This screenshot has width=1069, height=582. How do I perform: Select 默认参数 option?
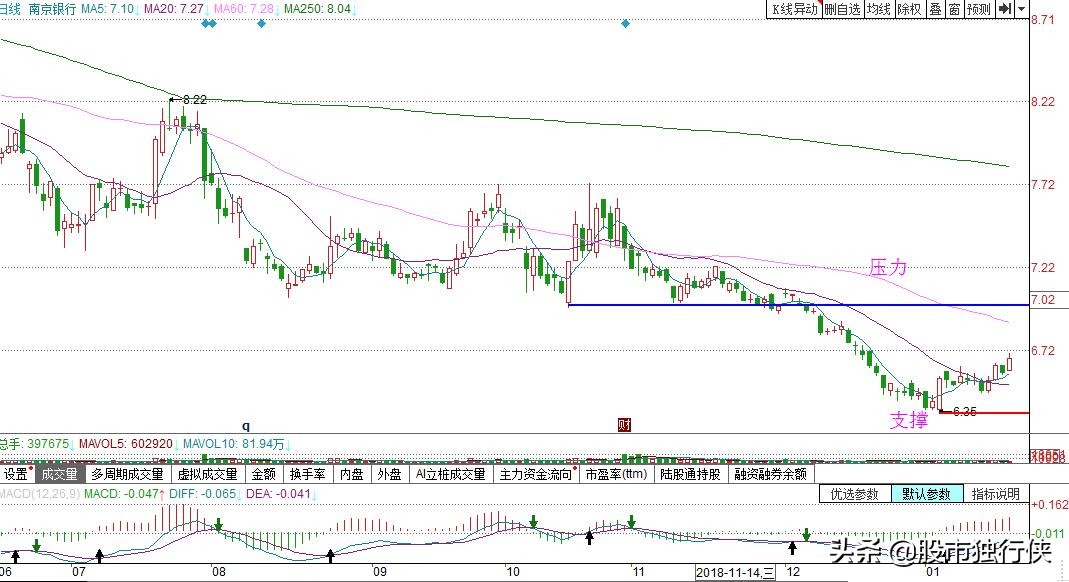(927, 493)
